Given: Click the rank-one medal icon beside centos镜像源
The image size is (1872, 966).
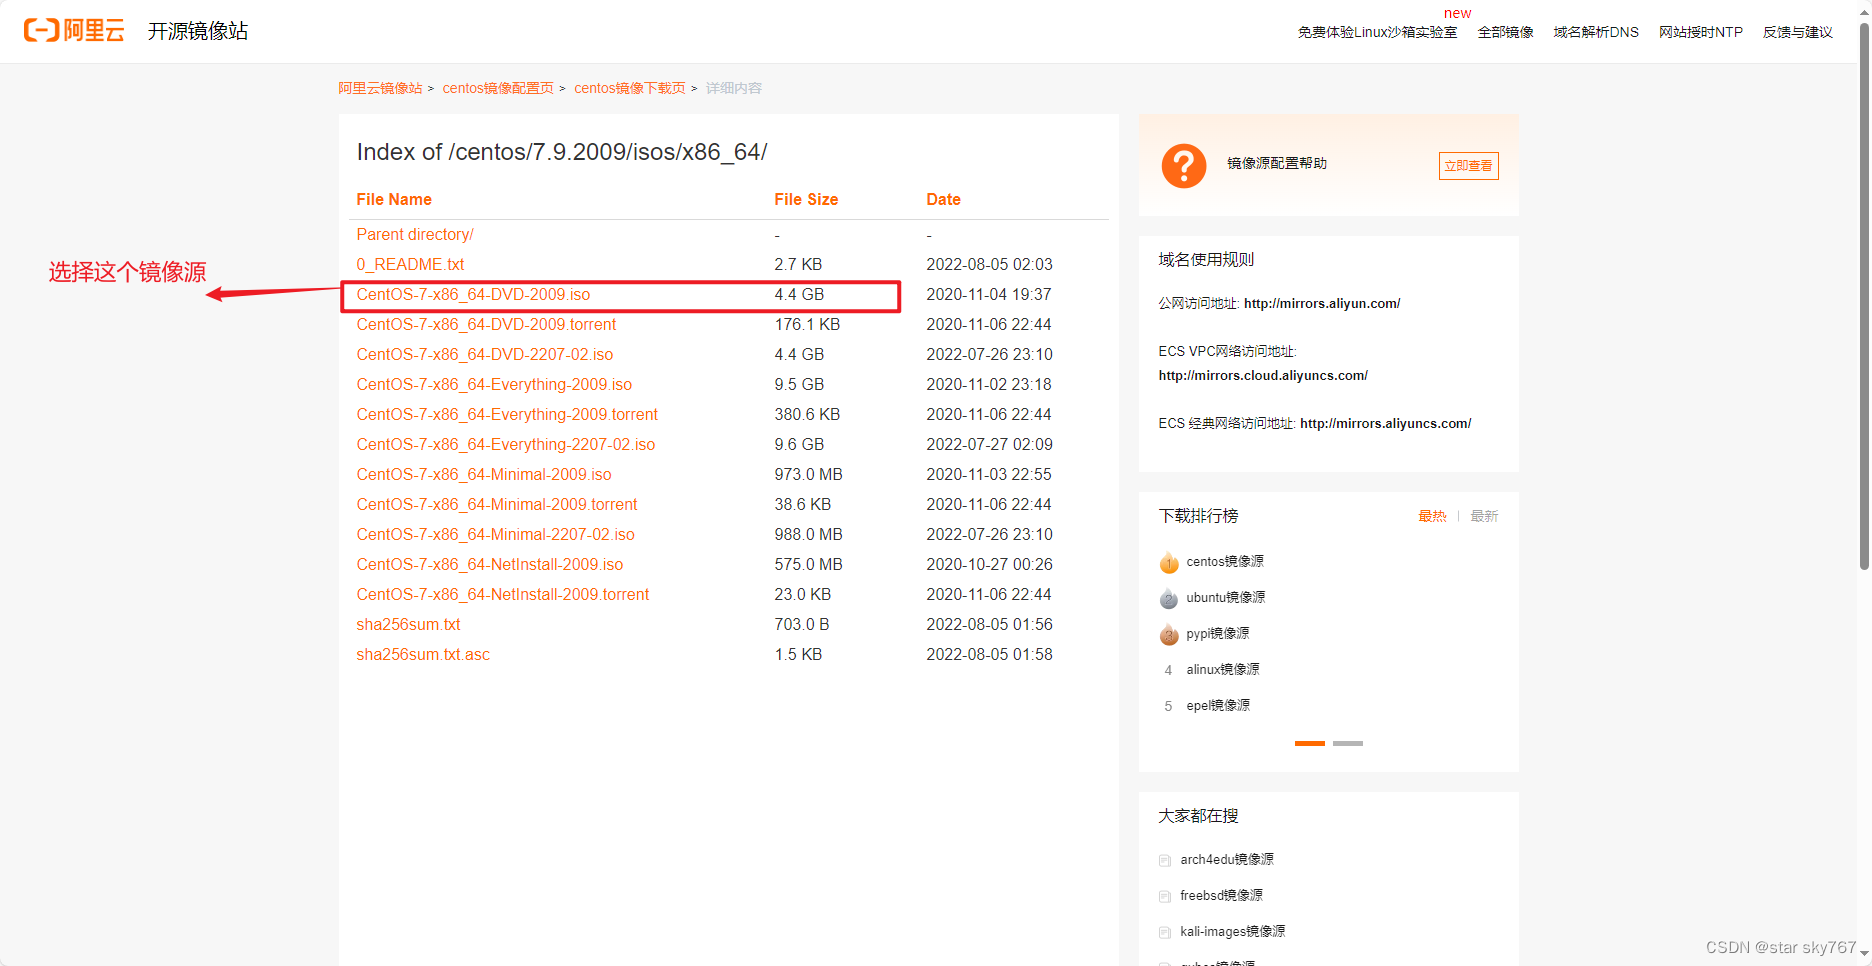Looking at the screenshot, I should 1169,562.
